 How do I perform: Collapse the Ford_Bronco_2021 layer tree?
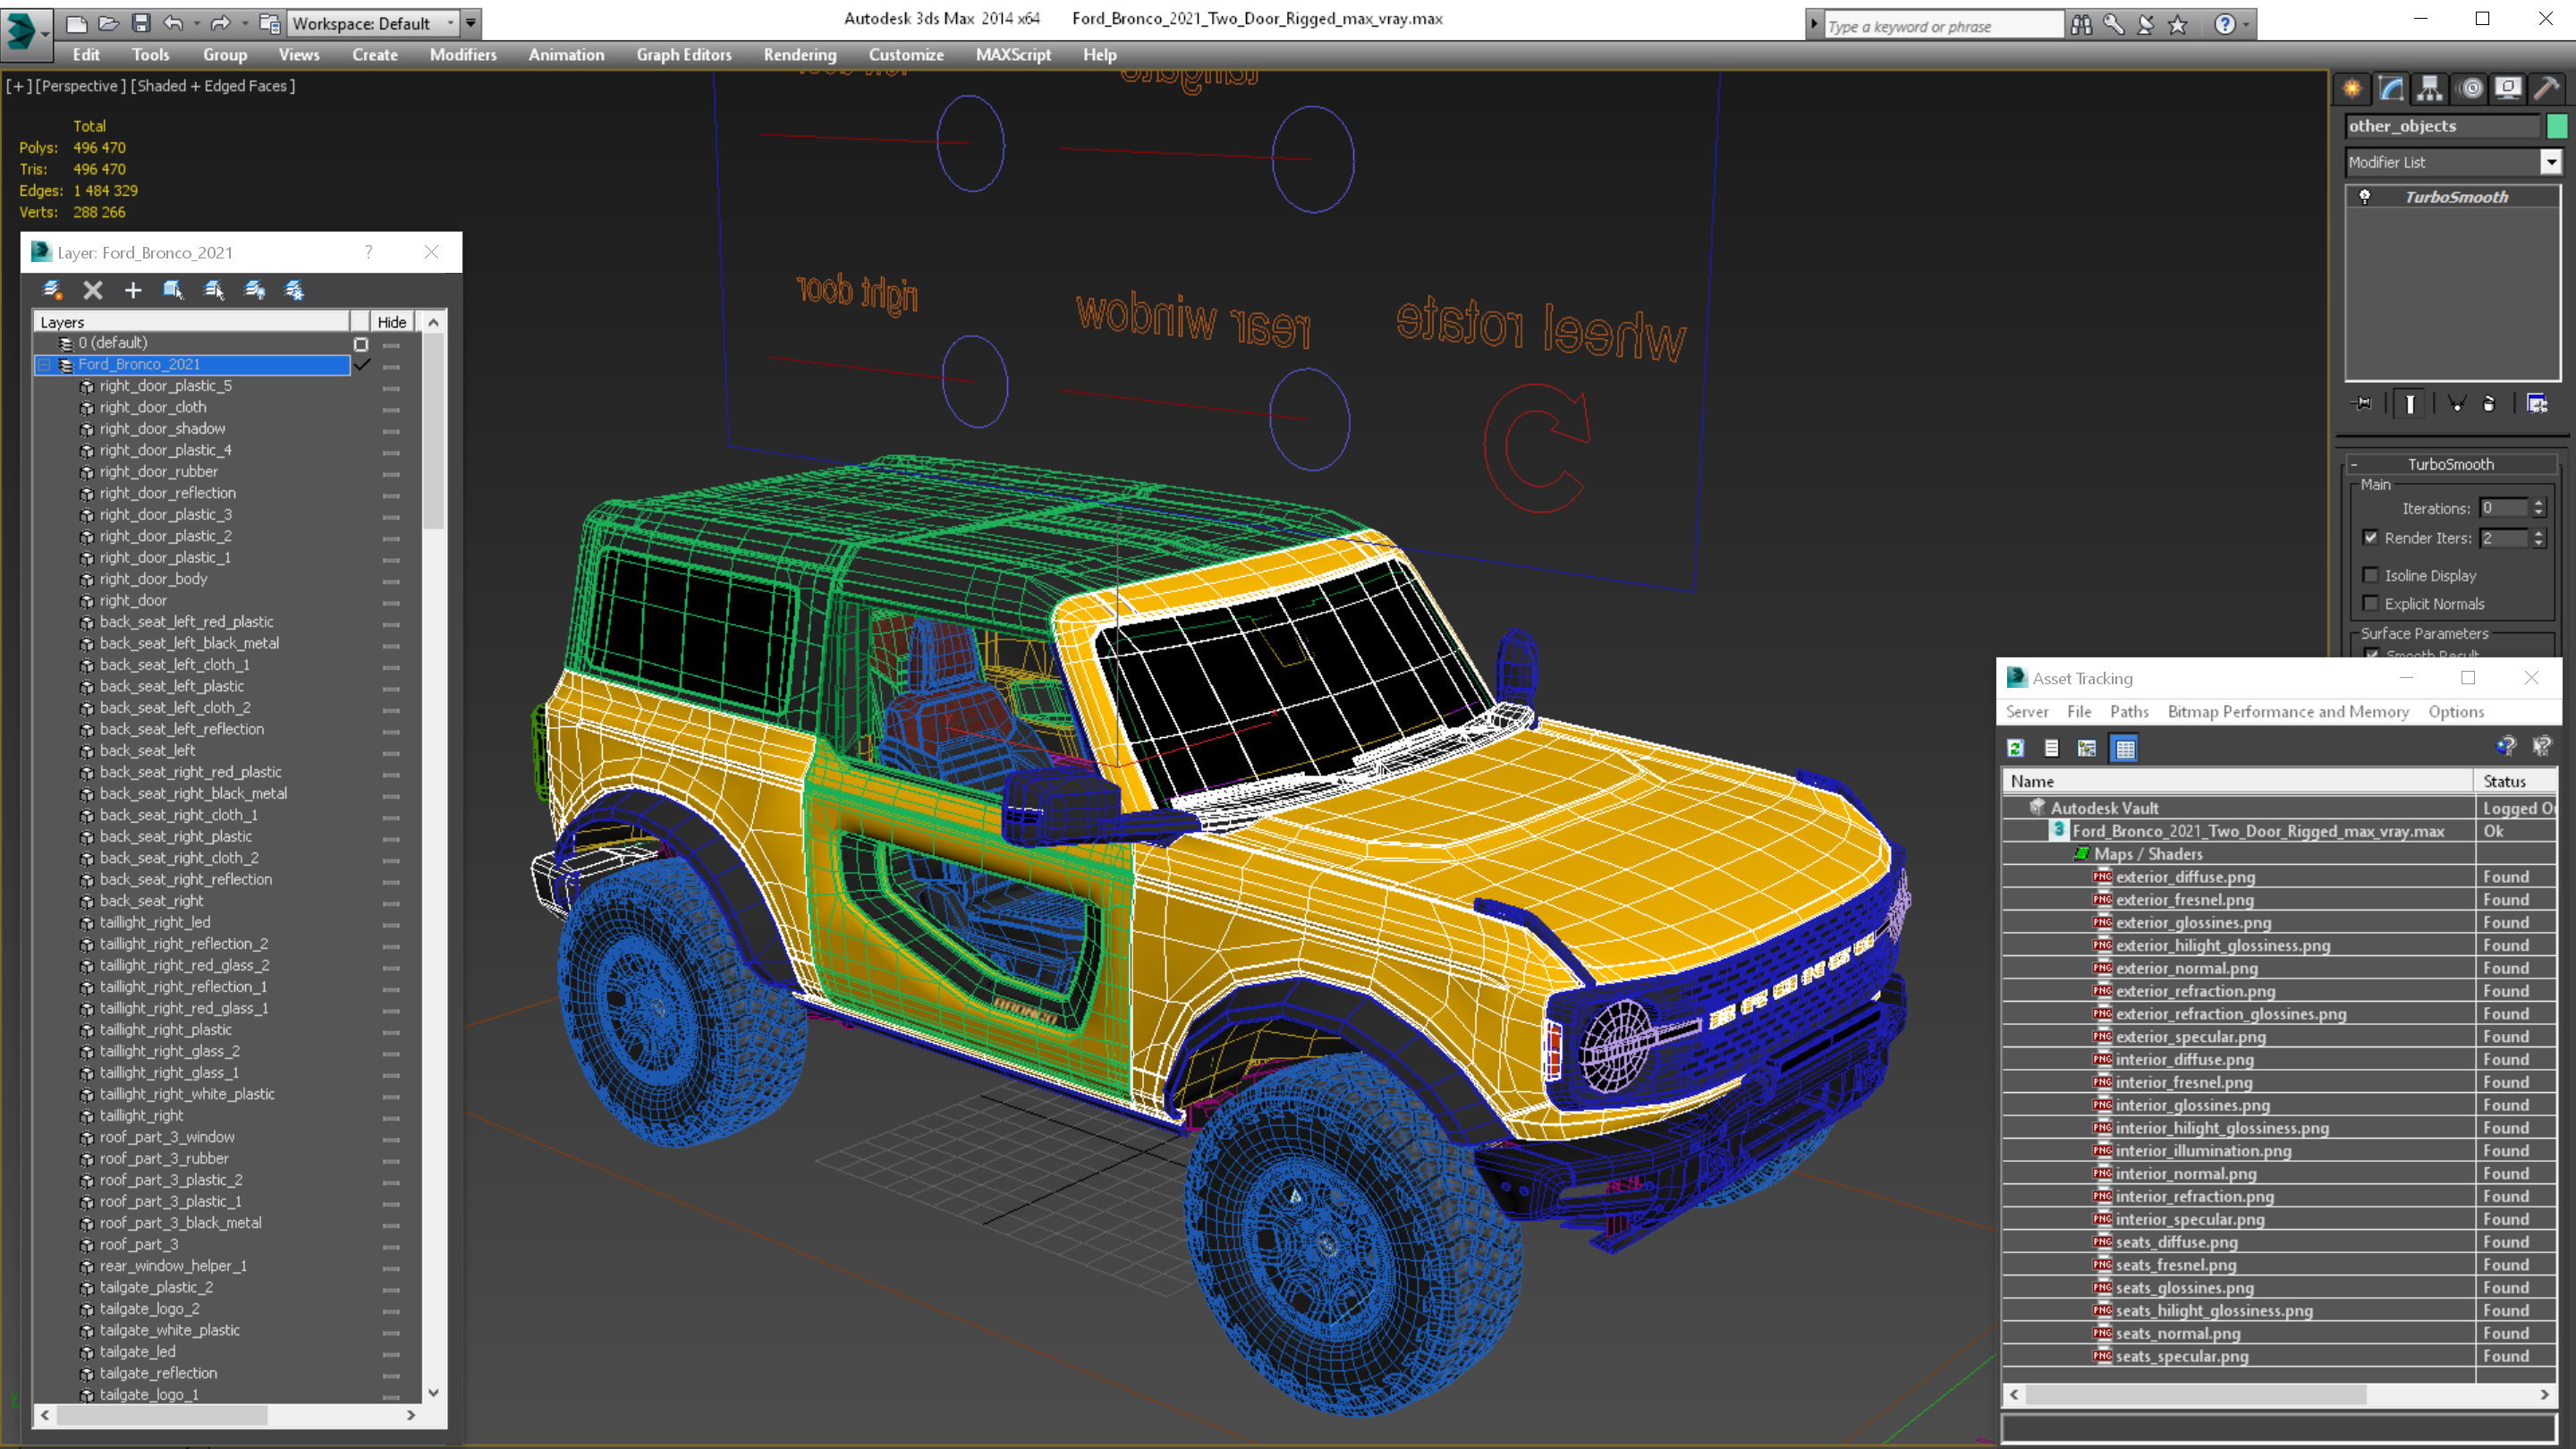pyautogui.click(x=44, y=365)
